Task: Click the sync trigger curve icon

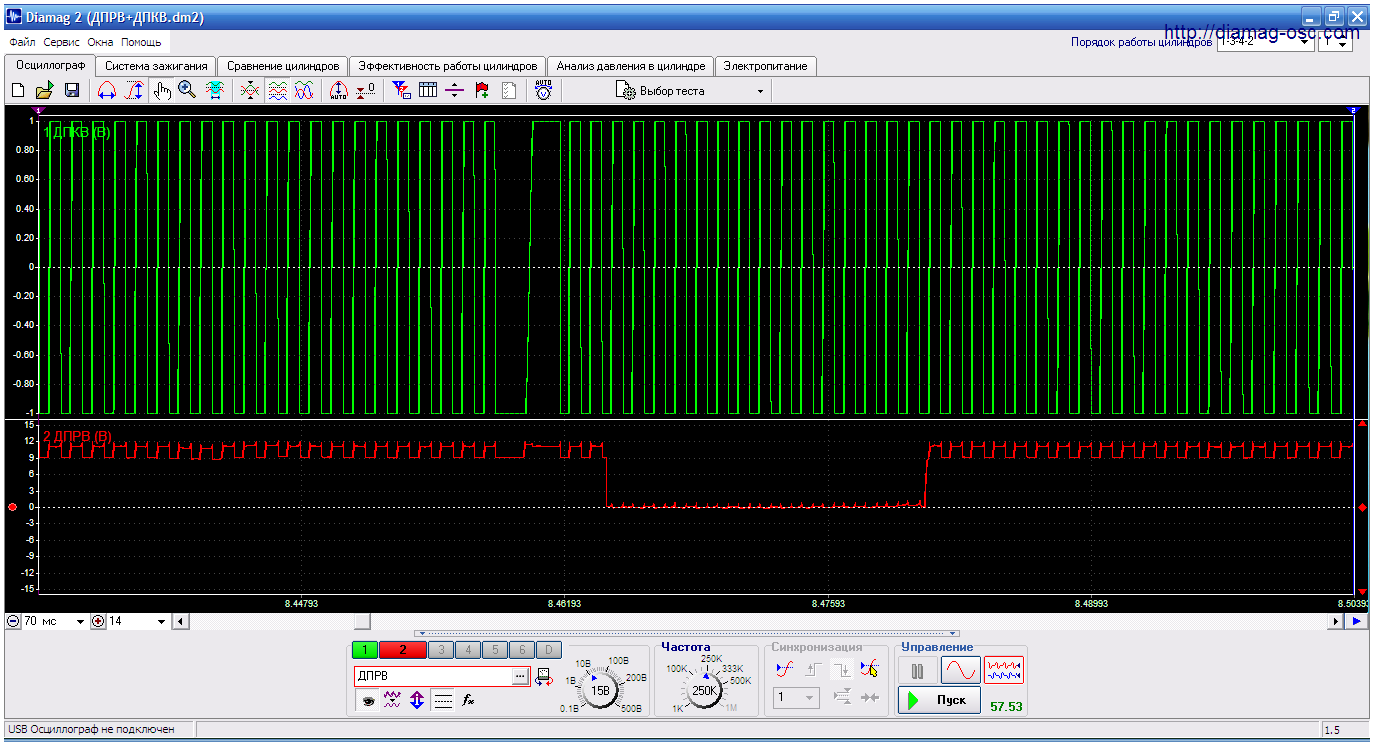Action: click(785, 669)
